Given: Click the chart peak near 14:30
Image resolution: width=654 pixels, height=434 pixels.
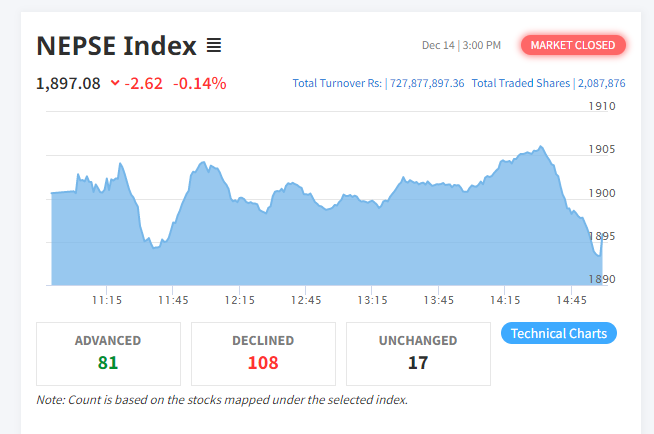Looking at the screenshot, I should 541,147.
